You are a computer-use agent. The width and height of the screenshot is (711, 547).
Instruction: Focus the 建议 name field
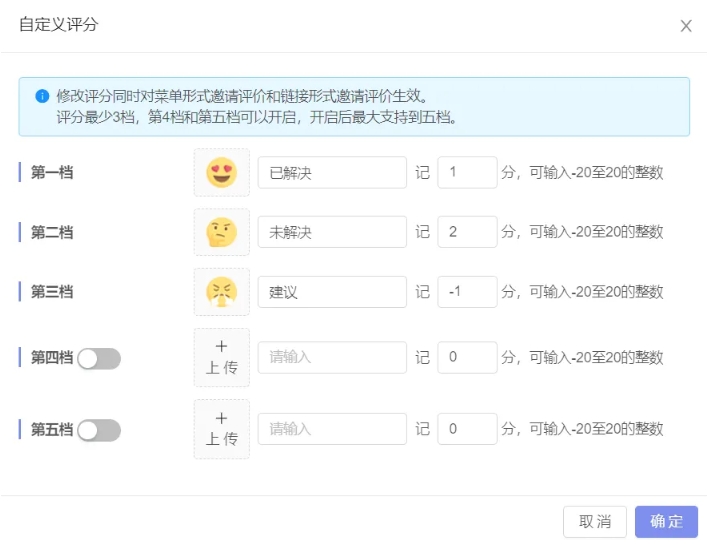[332, 292]
